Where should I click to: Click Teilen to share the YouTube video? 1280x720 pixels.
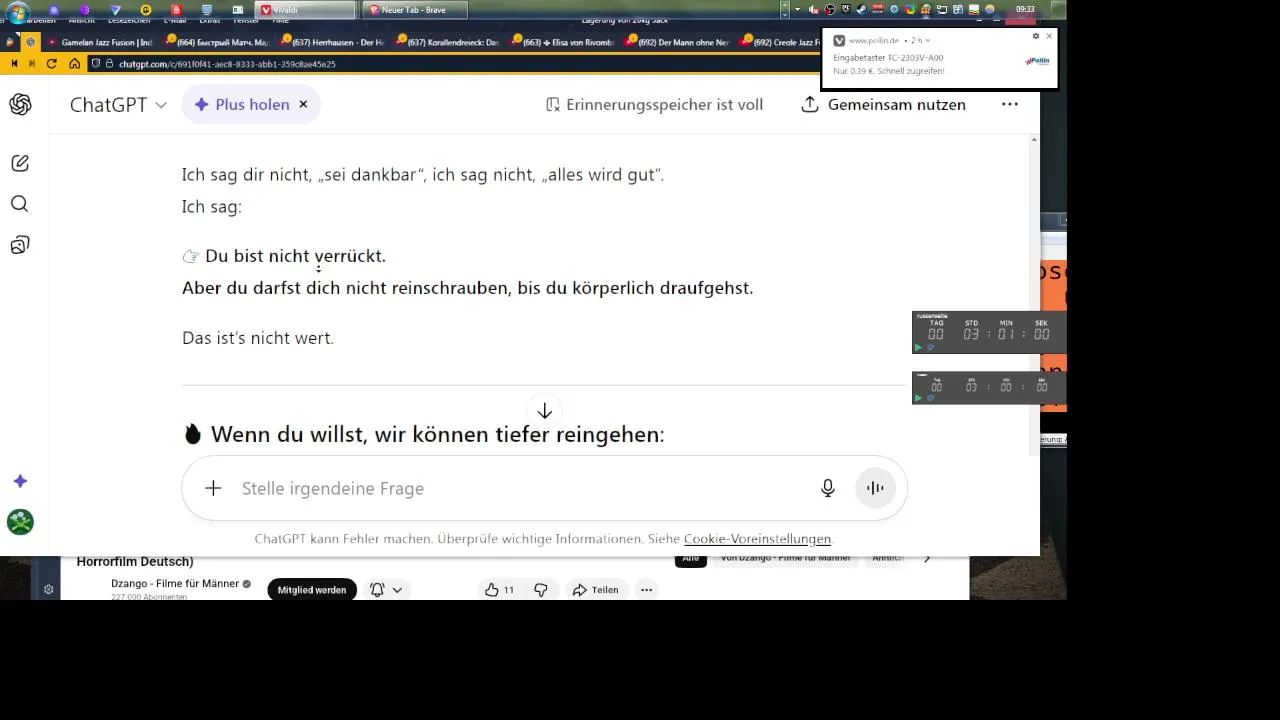coord(595,590)
